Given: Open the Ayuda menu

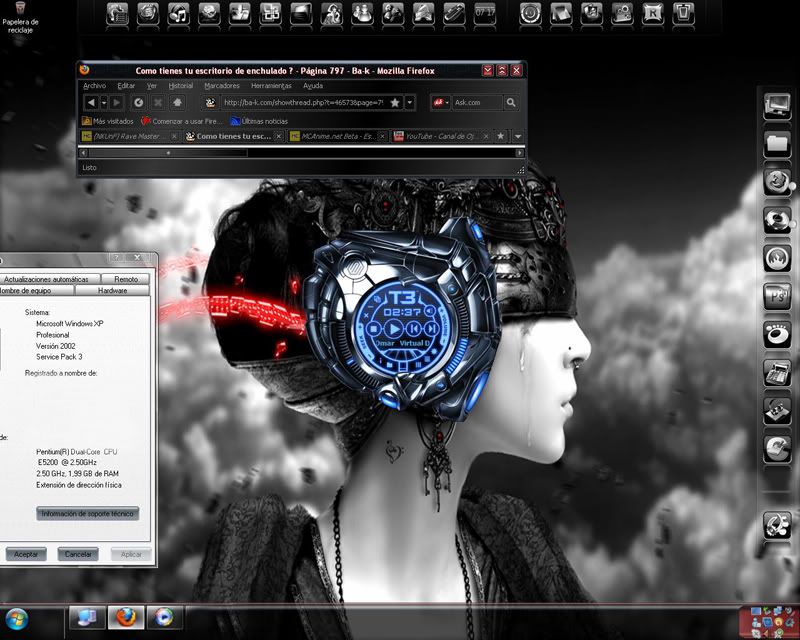Looking at the screenshot, I should coord(313,86).
